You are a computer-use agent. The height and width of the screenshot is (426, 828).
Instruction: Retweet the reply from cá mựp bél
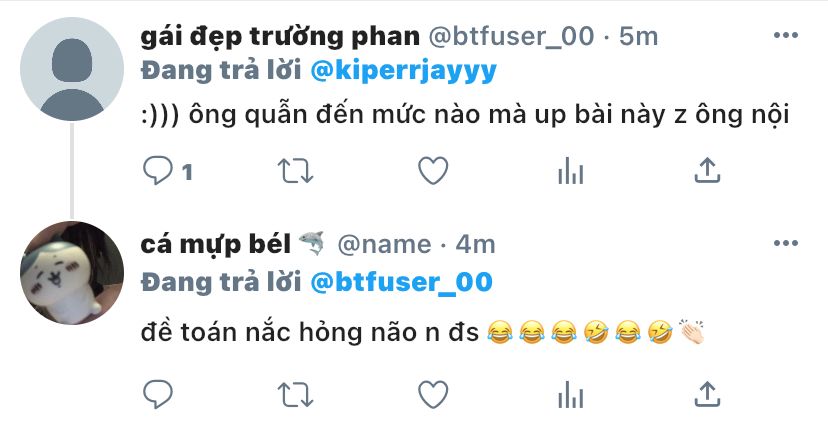[x=296, y=395]
